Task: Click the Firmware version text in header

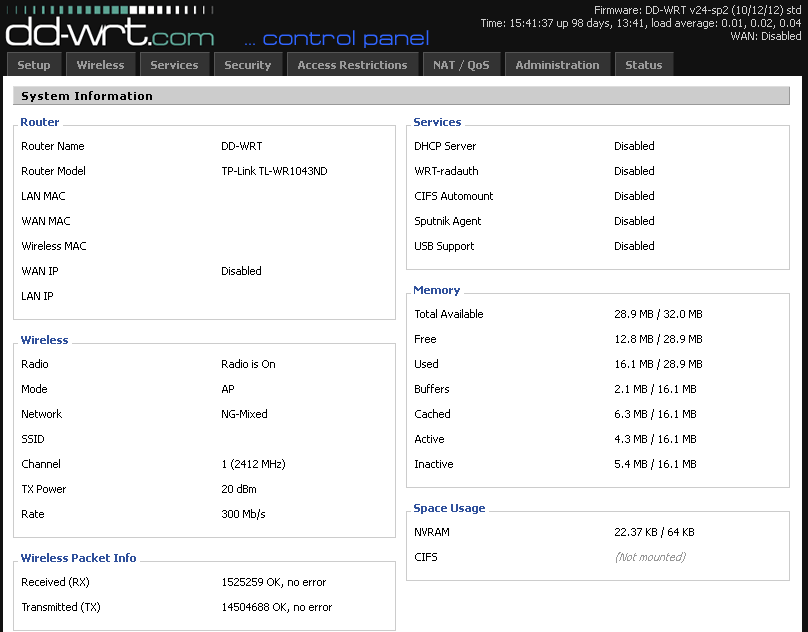Action: click(x=697, y=10)
